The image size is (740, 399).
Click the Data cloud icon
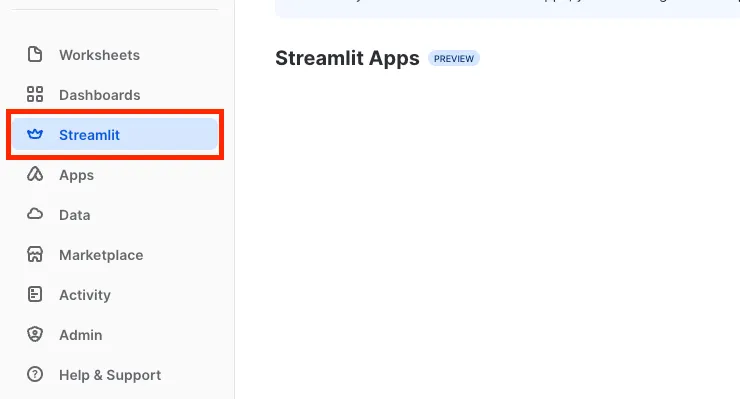pos(35,214)
